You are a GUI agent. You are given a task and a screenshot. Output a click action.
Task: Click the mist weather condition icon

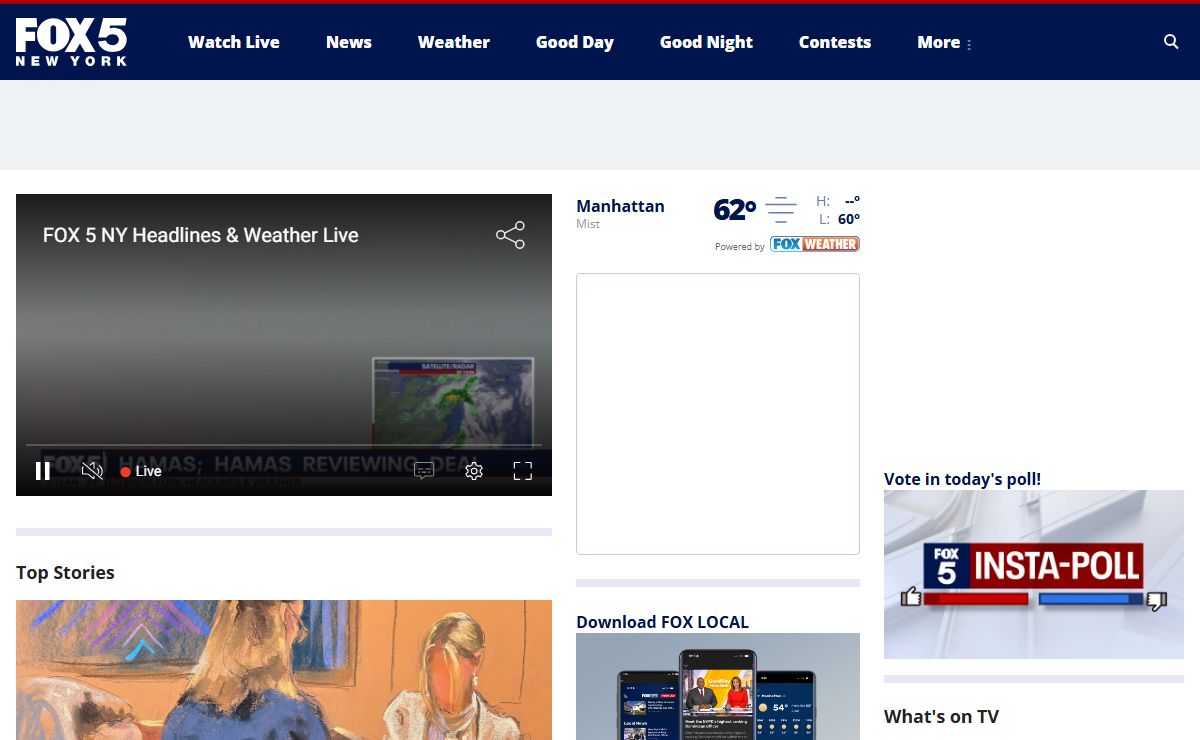781,210
